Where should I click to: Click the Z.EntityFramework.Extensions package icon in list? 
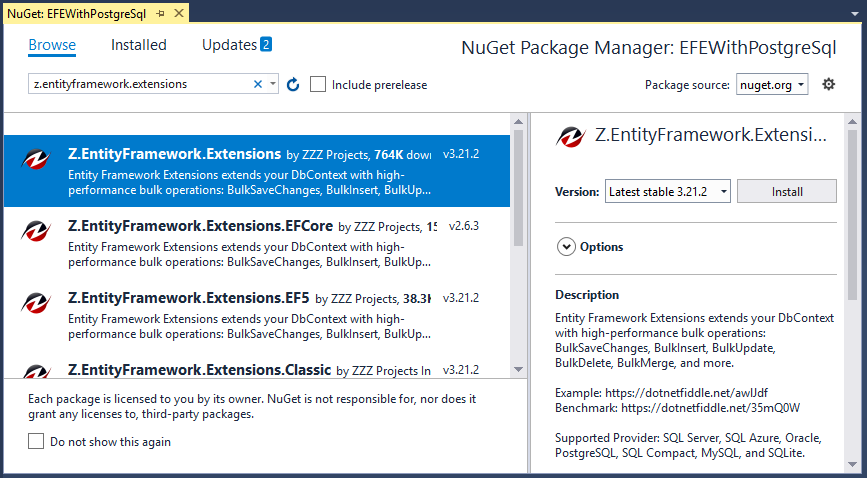[x=36, y=159]
